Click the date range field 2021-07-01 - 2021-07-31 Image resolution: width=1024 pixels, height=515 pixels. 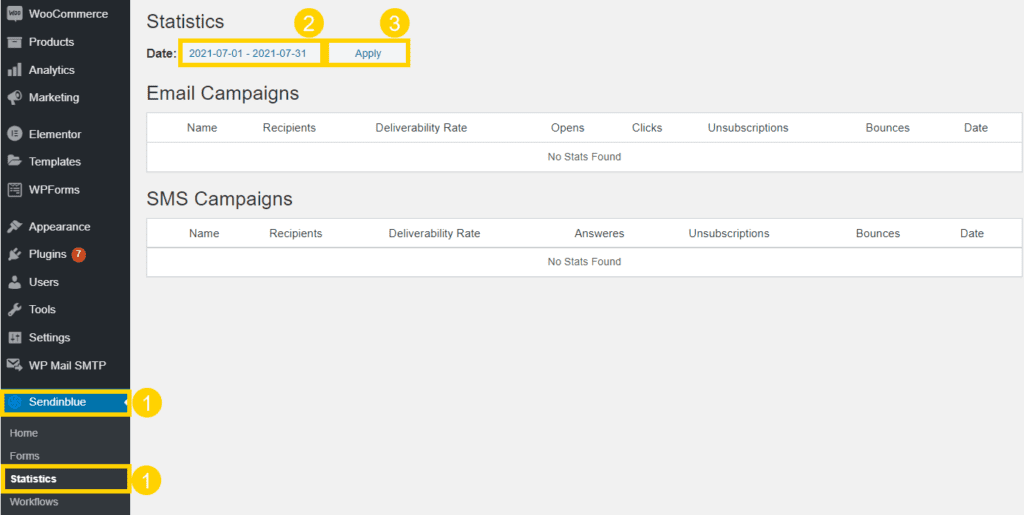[x=250, y=54]
